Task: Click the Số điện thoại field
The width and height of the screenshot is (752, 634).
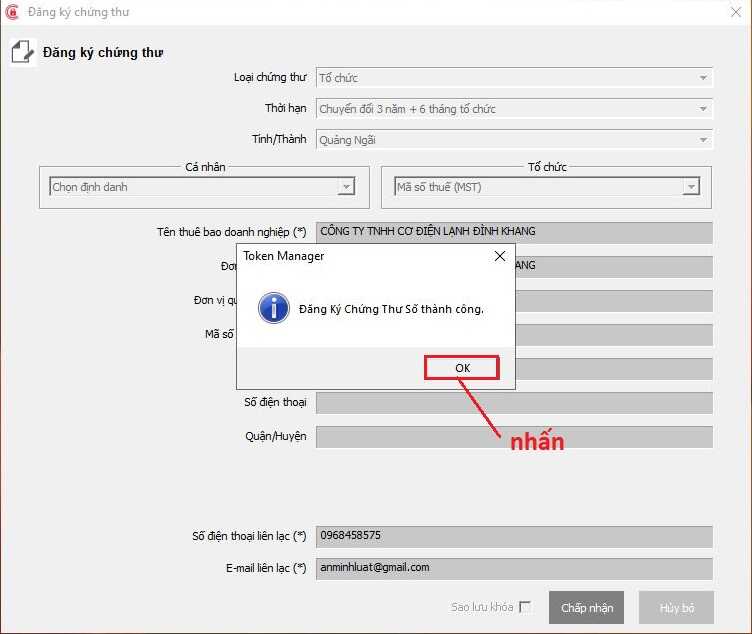Action: 514,403
